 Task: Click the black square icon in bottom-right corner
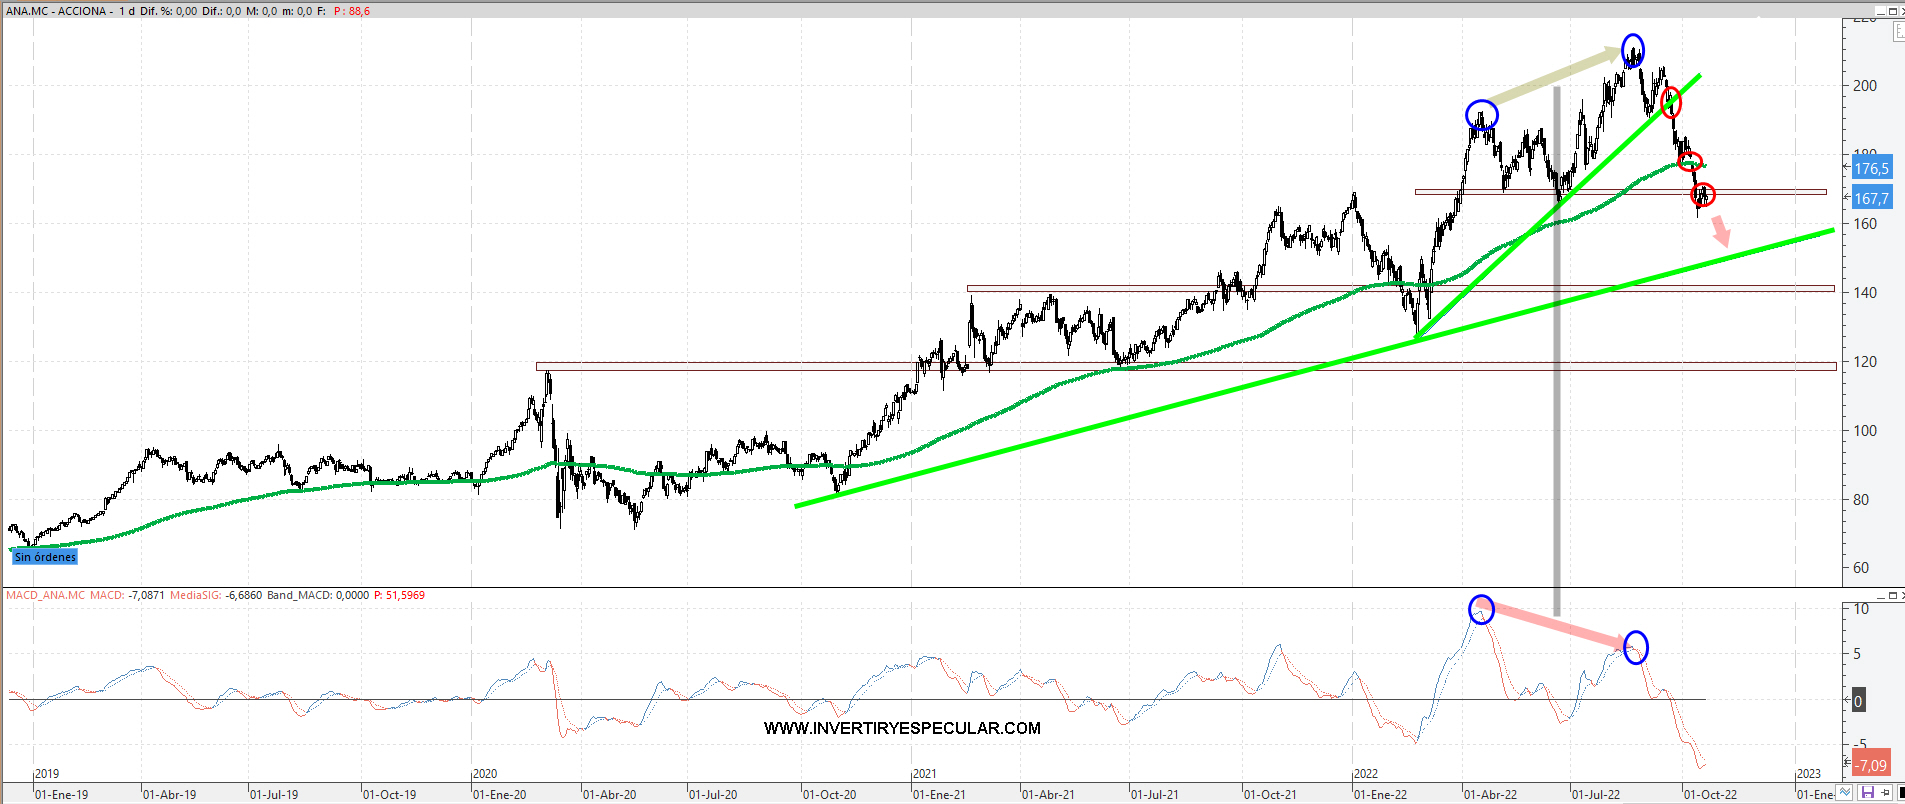(1900, 793)
